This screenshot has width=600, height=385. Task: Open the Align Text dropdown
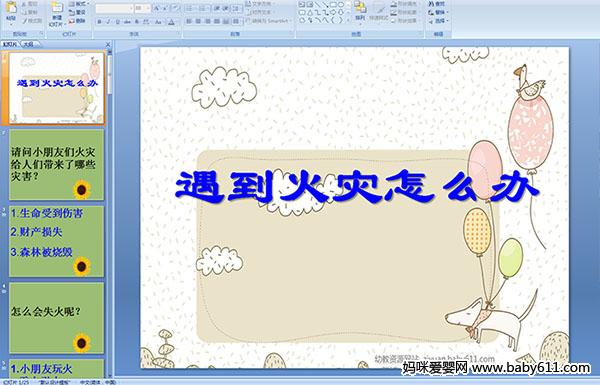[x=260, y=12]
